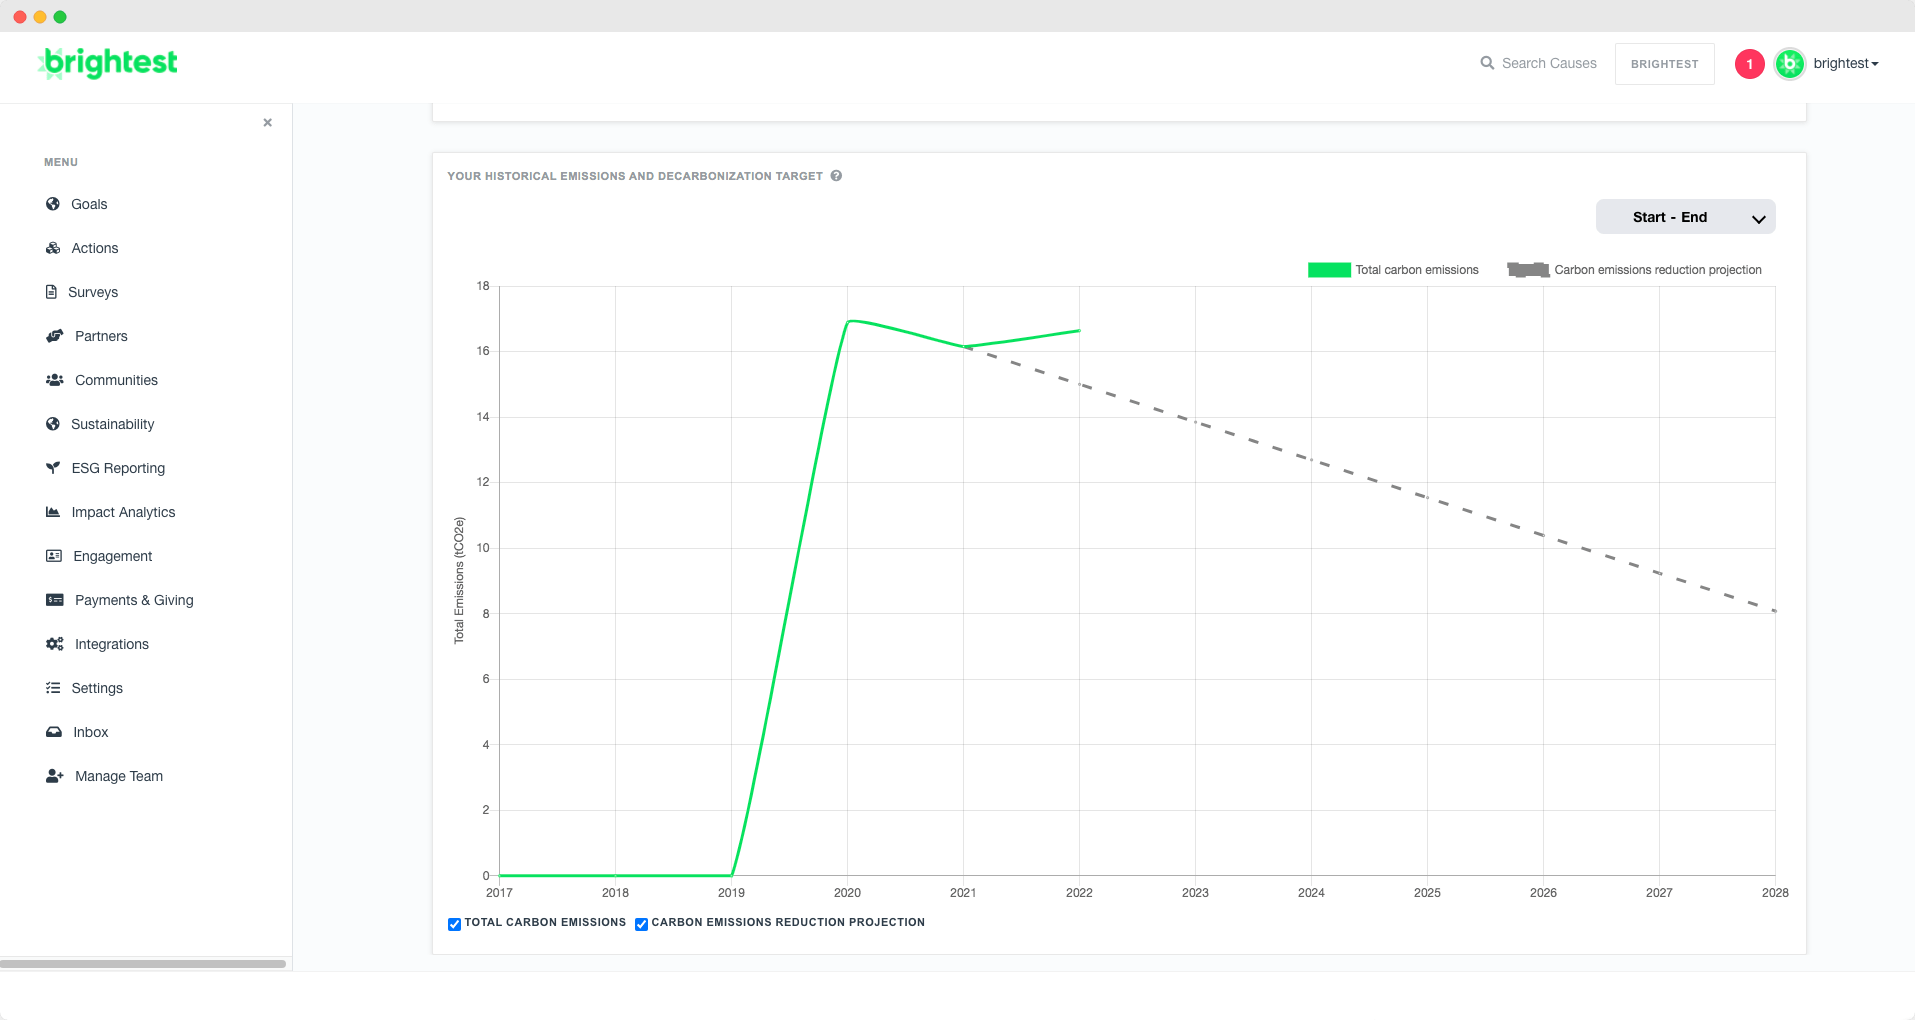Viewport: 1915px width, 1020px height.
Task: Click the help question-mark beside the chart title
Action: 836,175
